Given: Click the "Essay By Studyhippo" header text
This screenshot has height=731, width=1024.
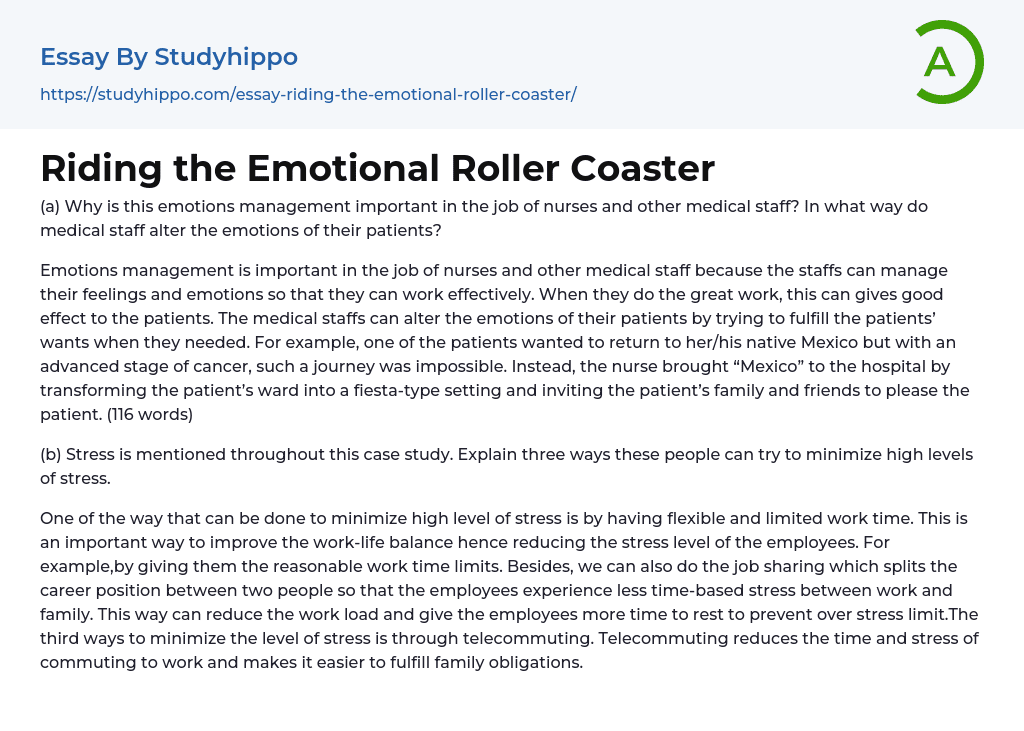Looking at the screenshot, I should tap(169, 57).
